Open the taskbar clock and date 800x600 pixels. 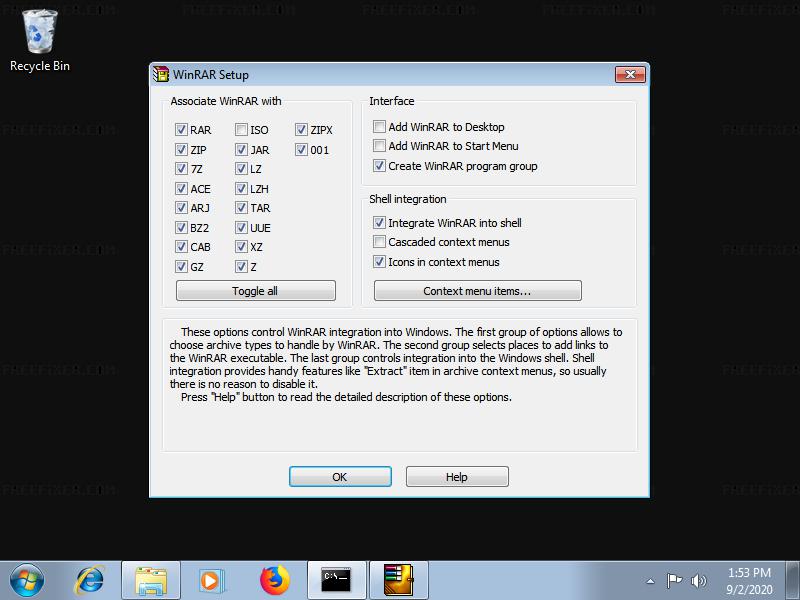pos(749,581)
